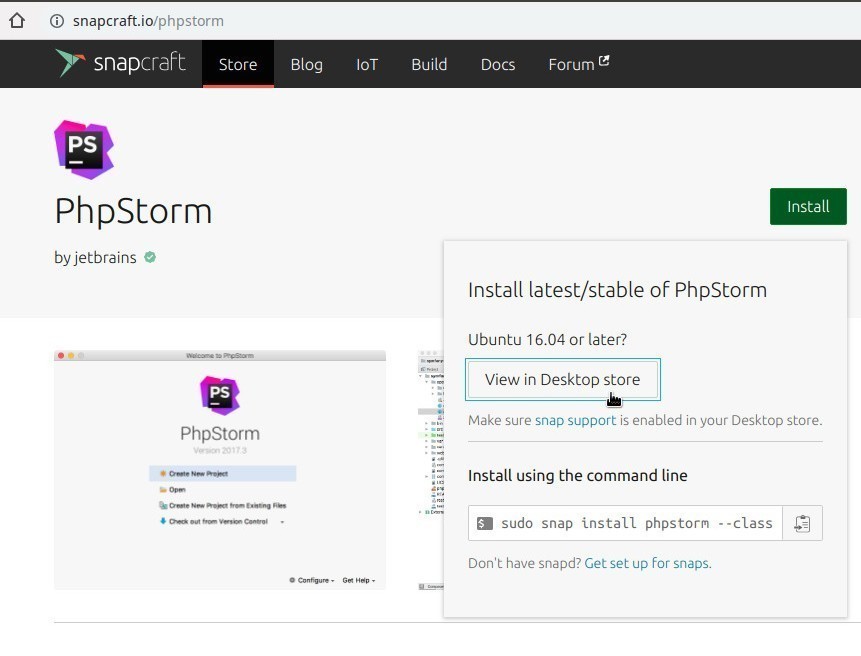This screenshot has width=861, height=656.
Task: Open site information icon in address bar
Action: coord(57,20)
